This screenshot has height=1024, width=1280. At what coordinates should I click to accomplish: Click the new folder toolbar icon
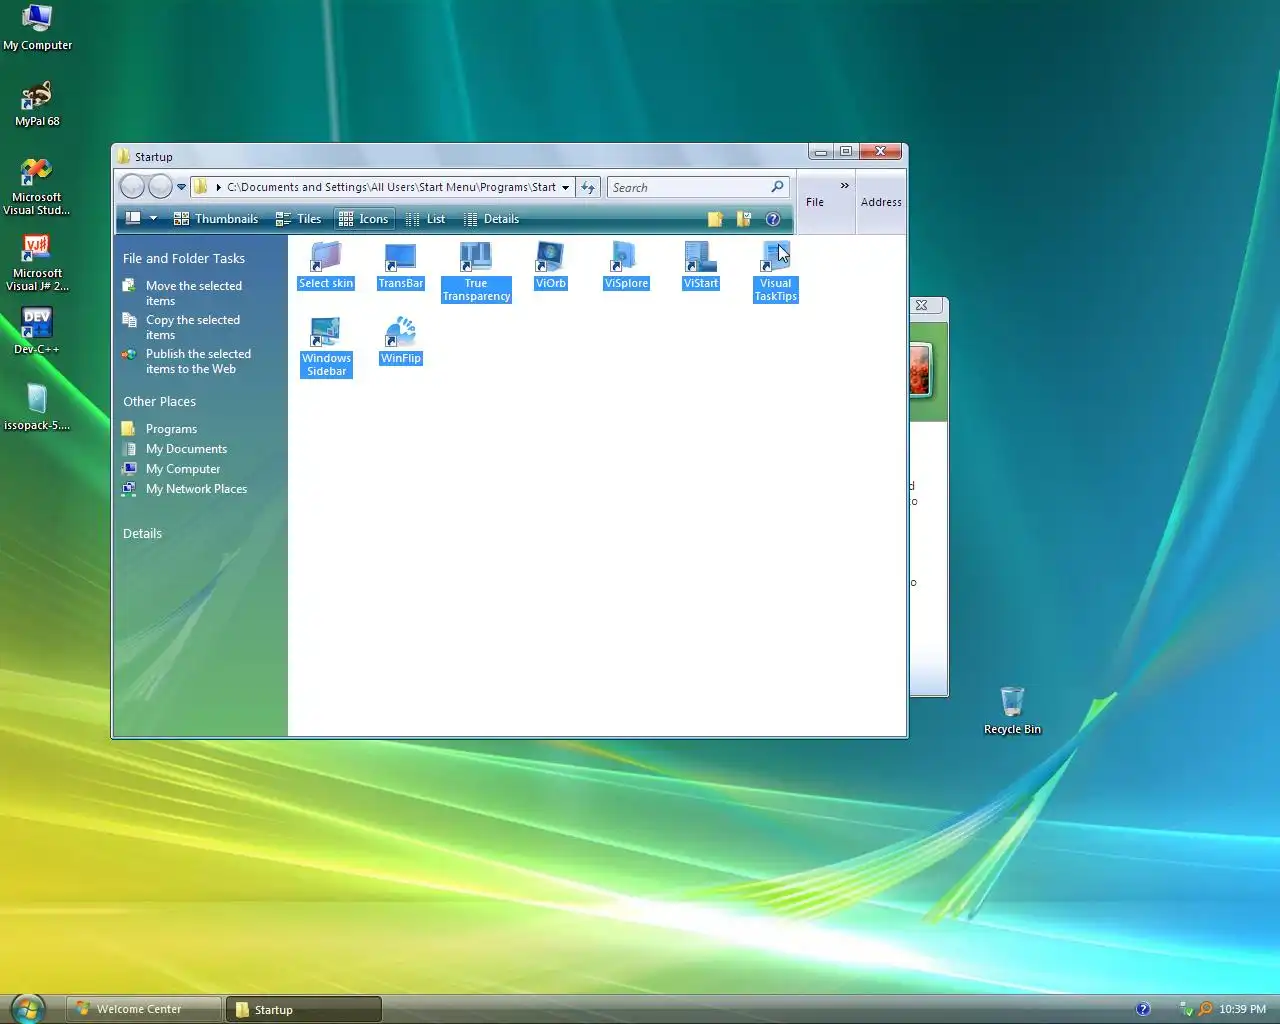click(715, 219)
